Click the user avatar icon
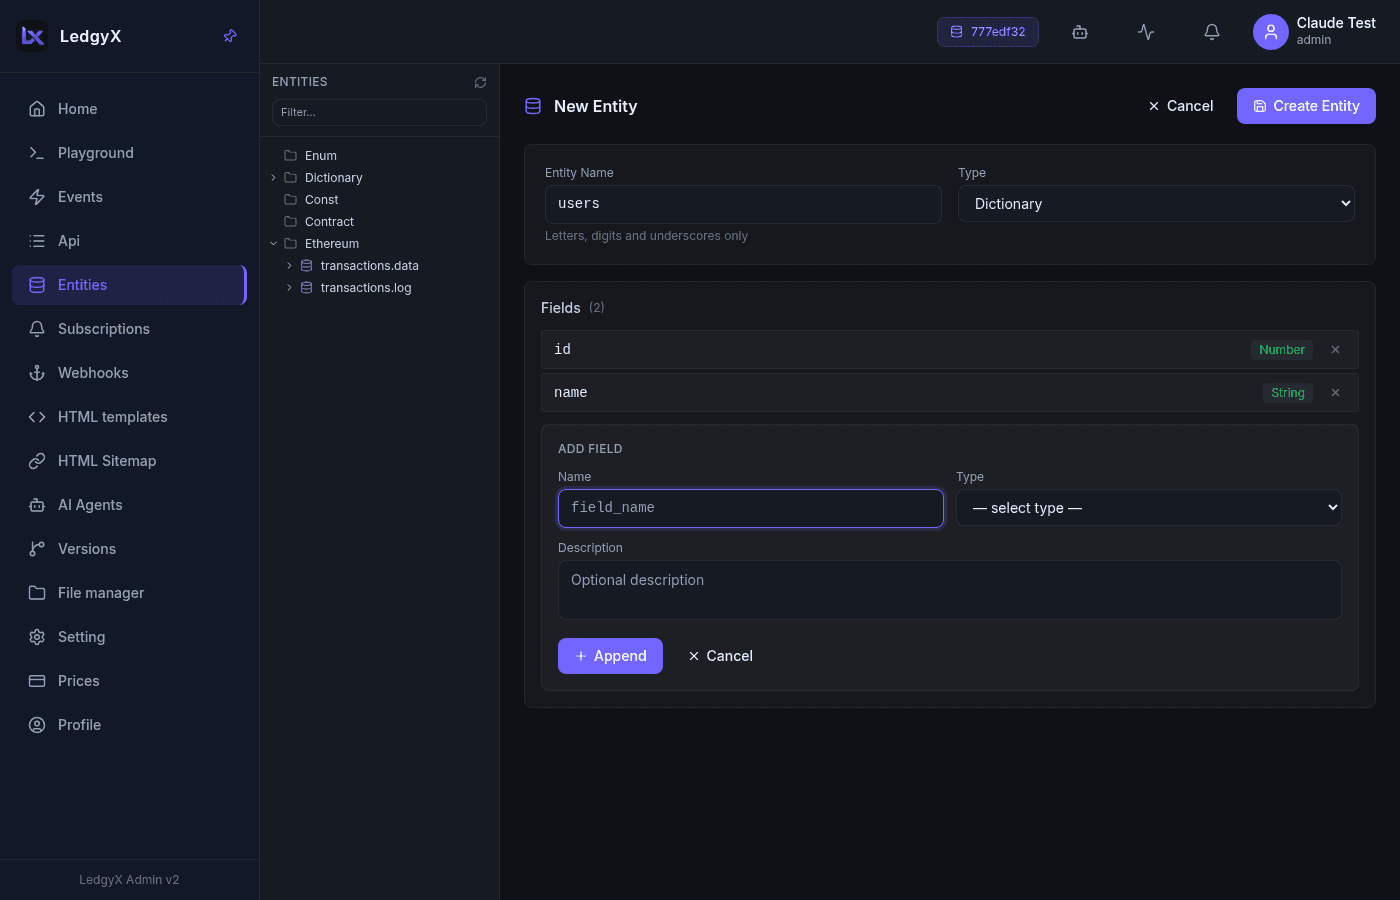1400x900 pixels. pyautogui.click(x=1271, y=32)
